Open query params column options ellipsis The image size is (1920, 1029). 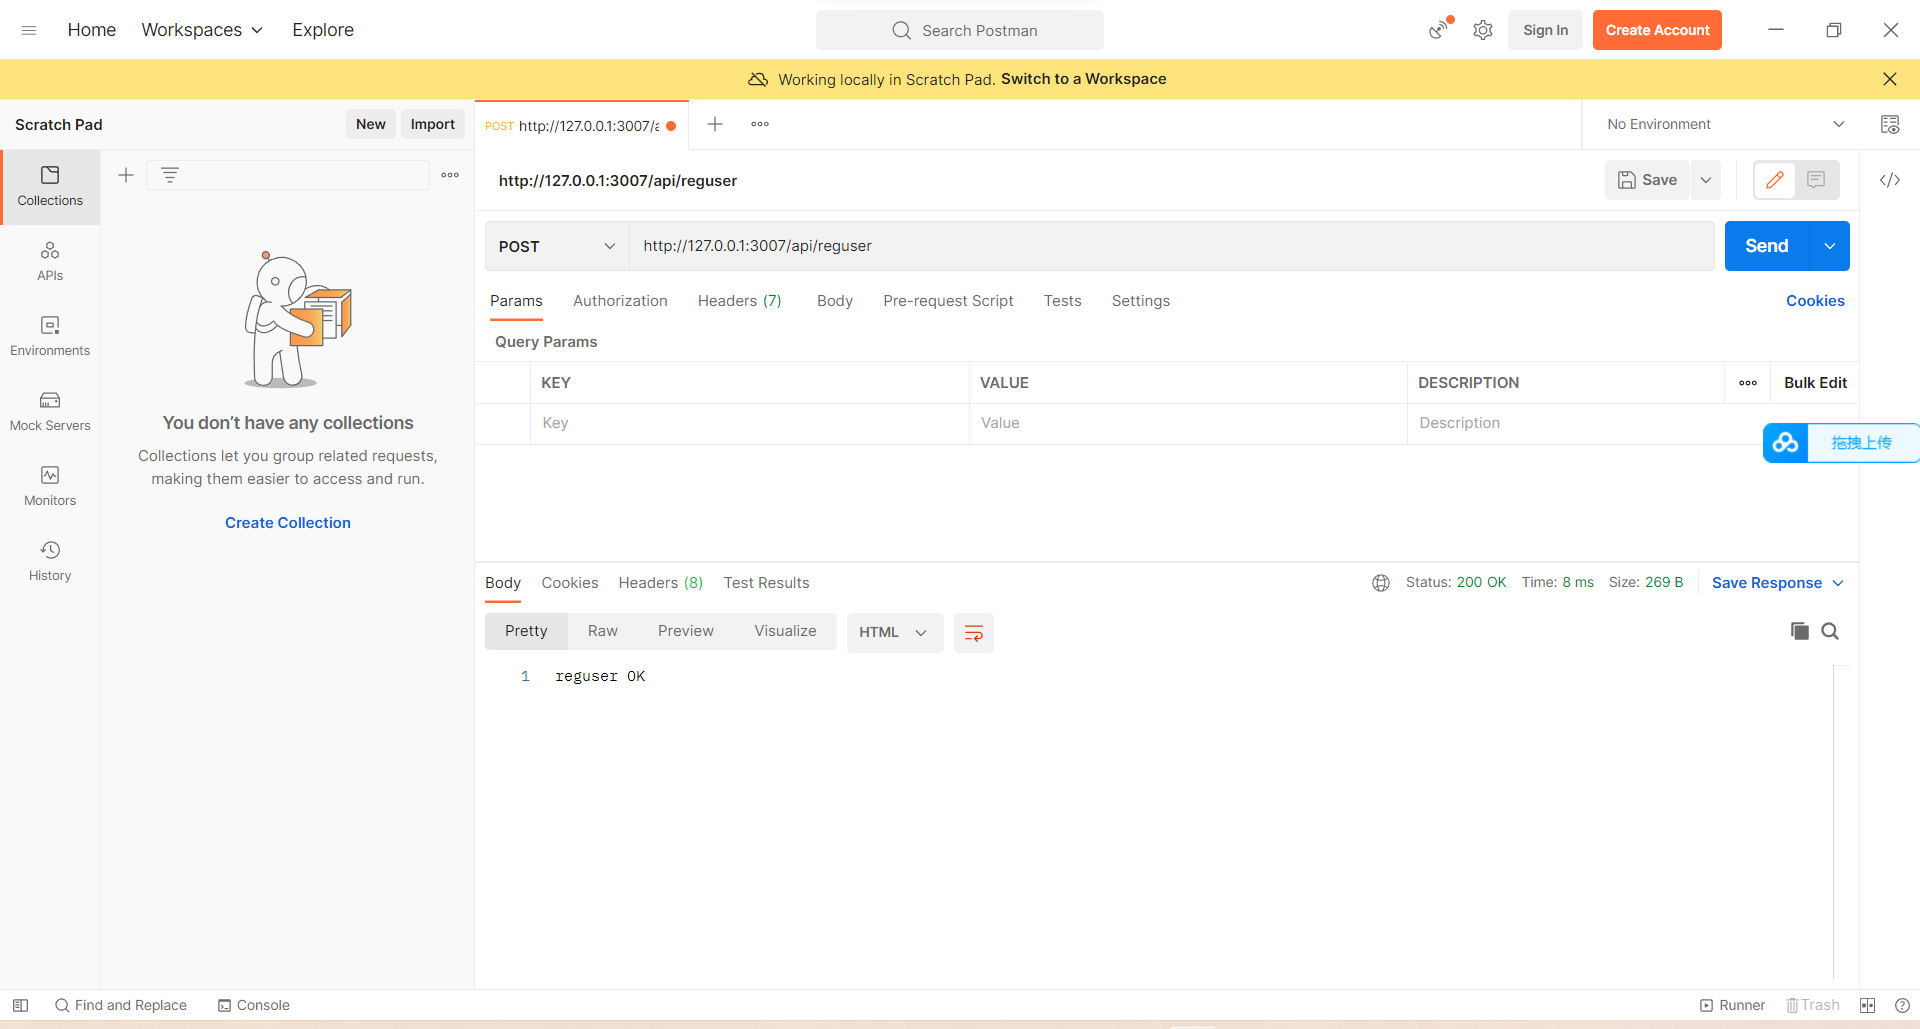[1748, 383]
